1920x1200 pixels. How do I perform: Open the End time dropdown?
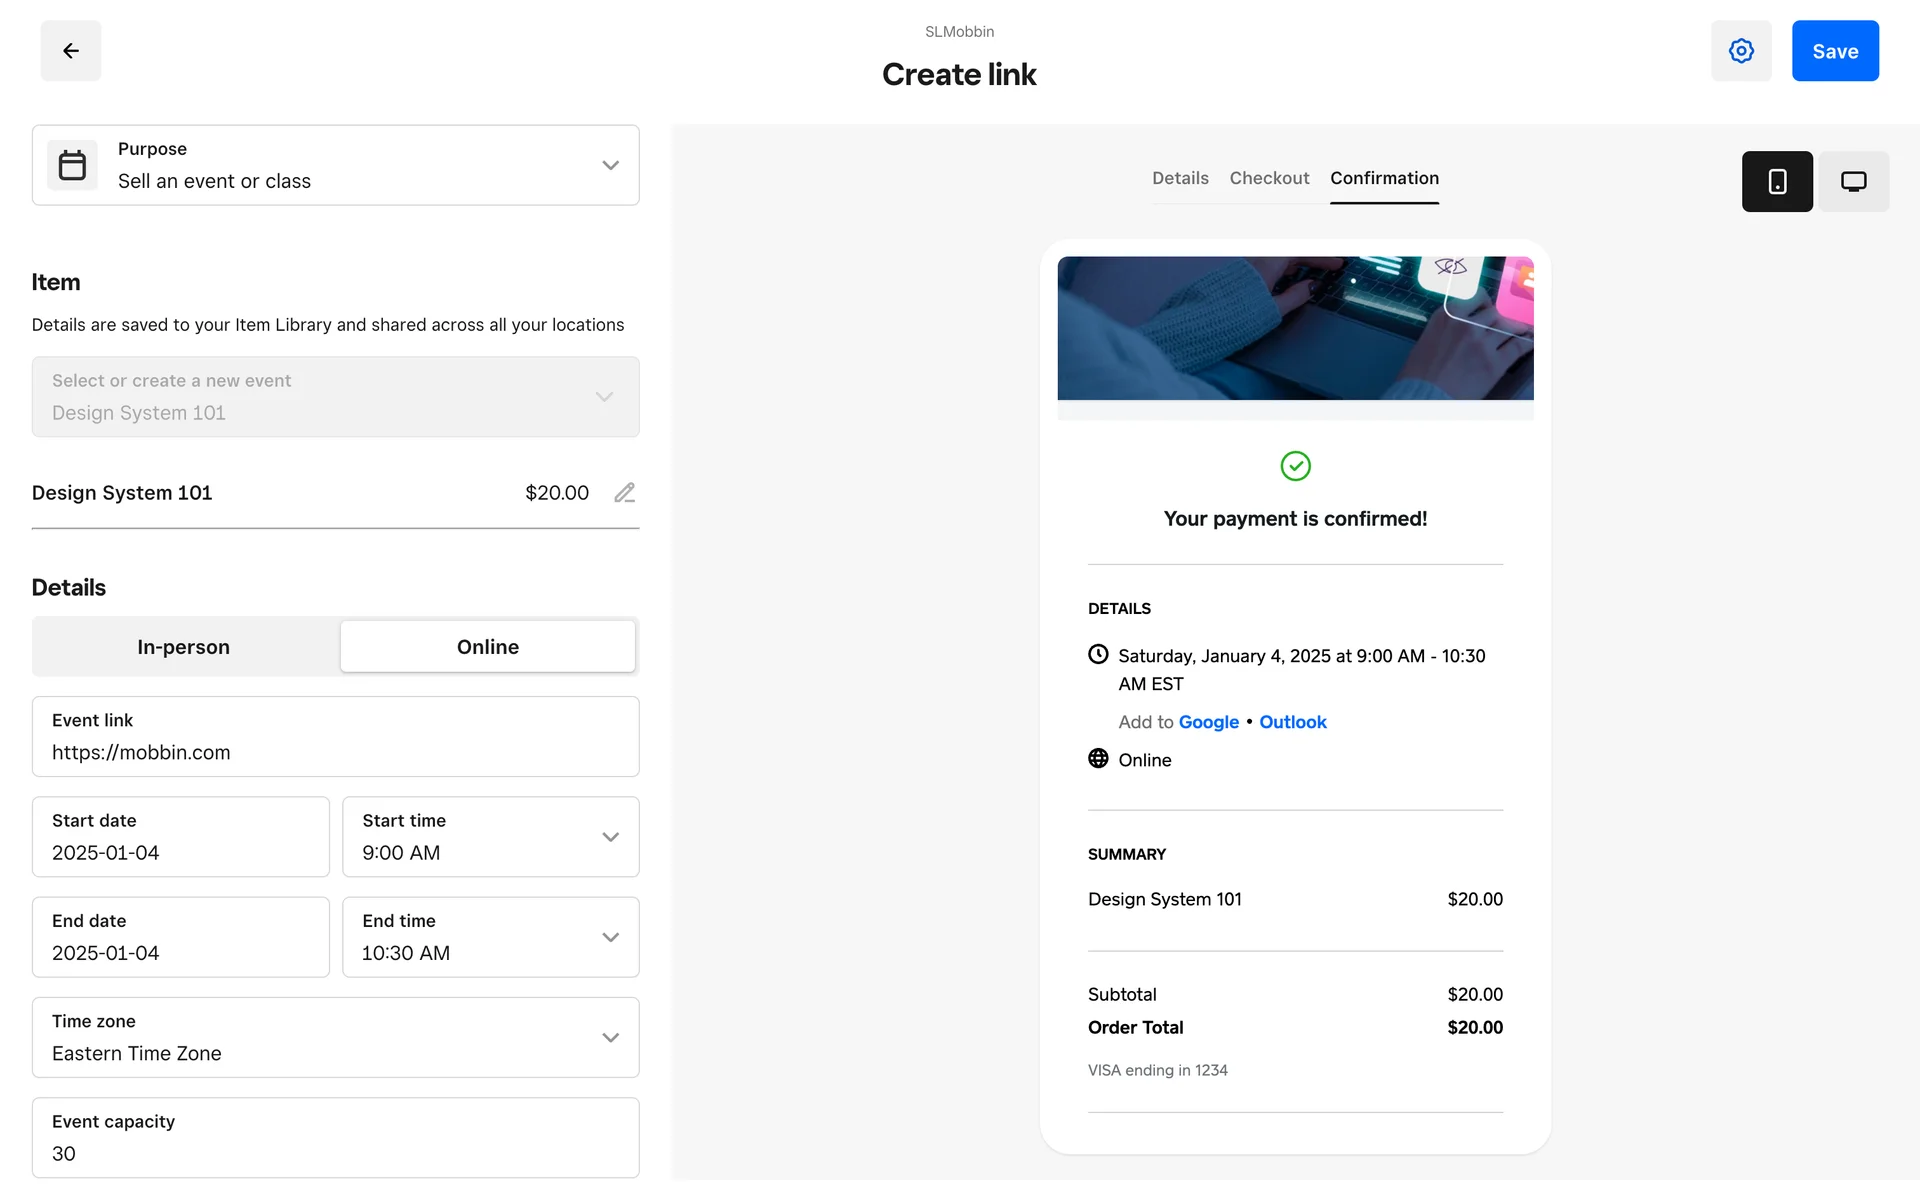[610, 937]
